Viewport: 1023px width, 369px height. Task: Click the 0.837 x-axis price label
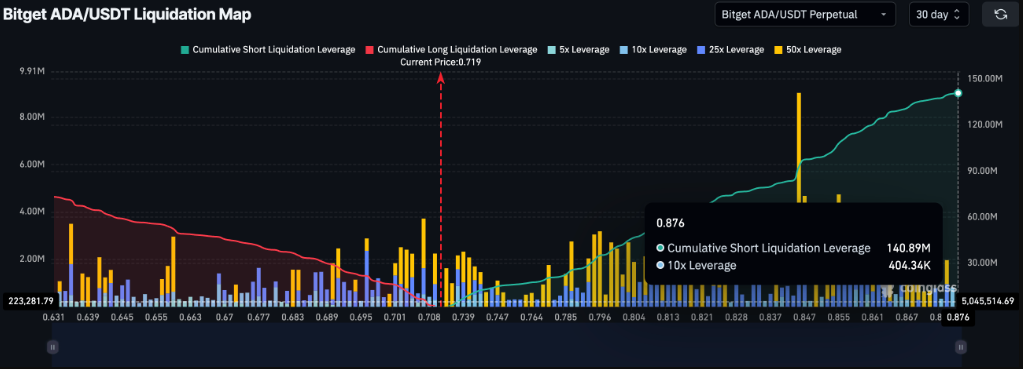pos(771,317)
